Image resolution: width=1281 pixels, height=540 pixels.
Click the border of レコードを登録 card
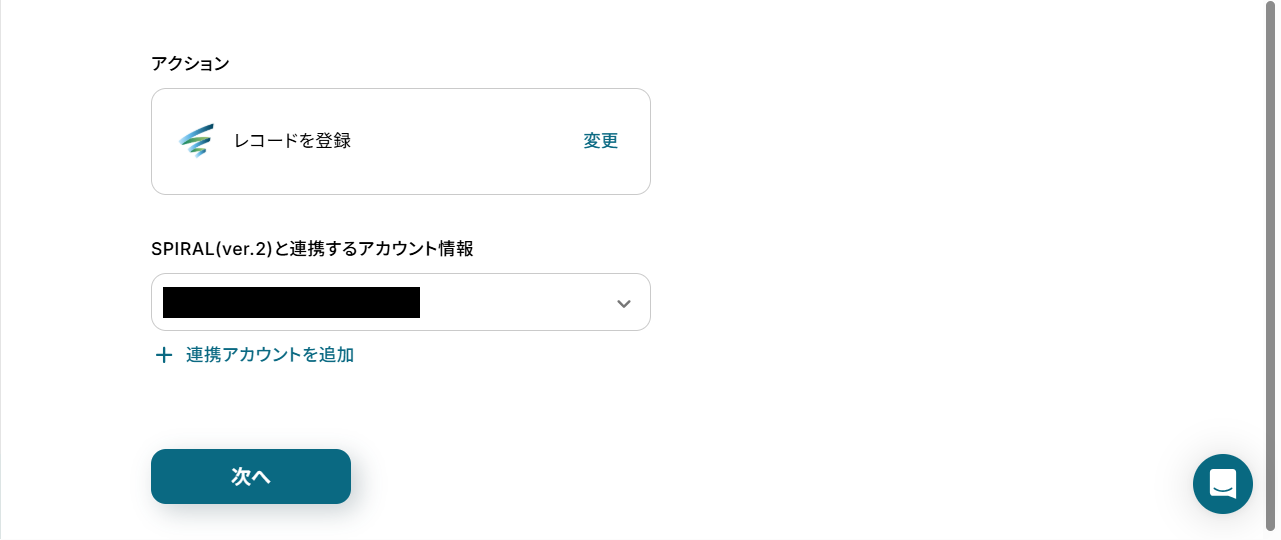[x=400, y=89]
